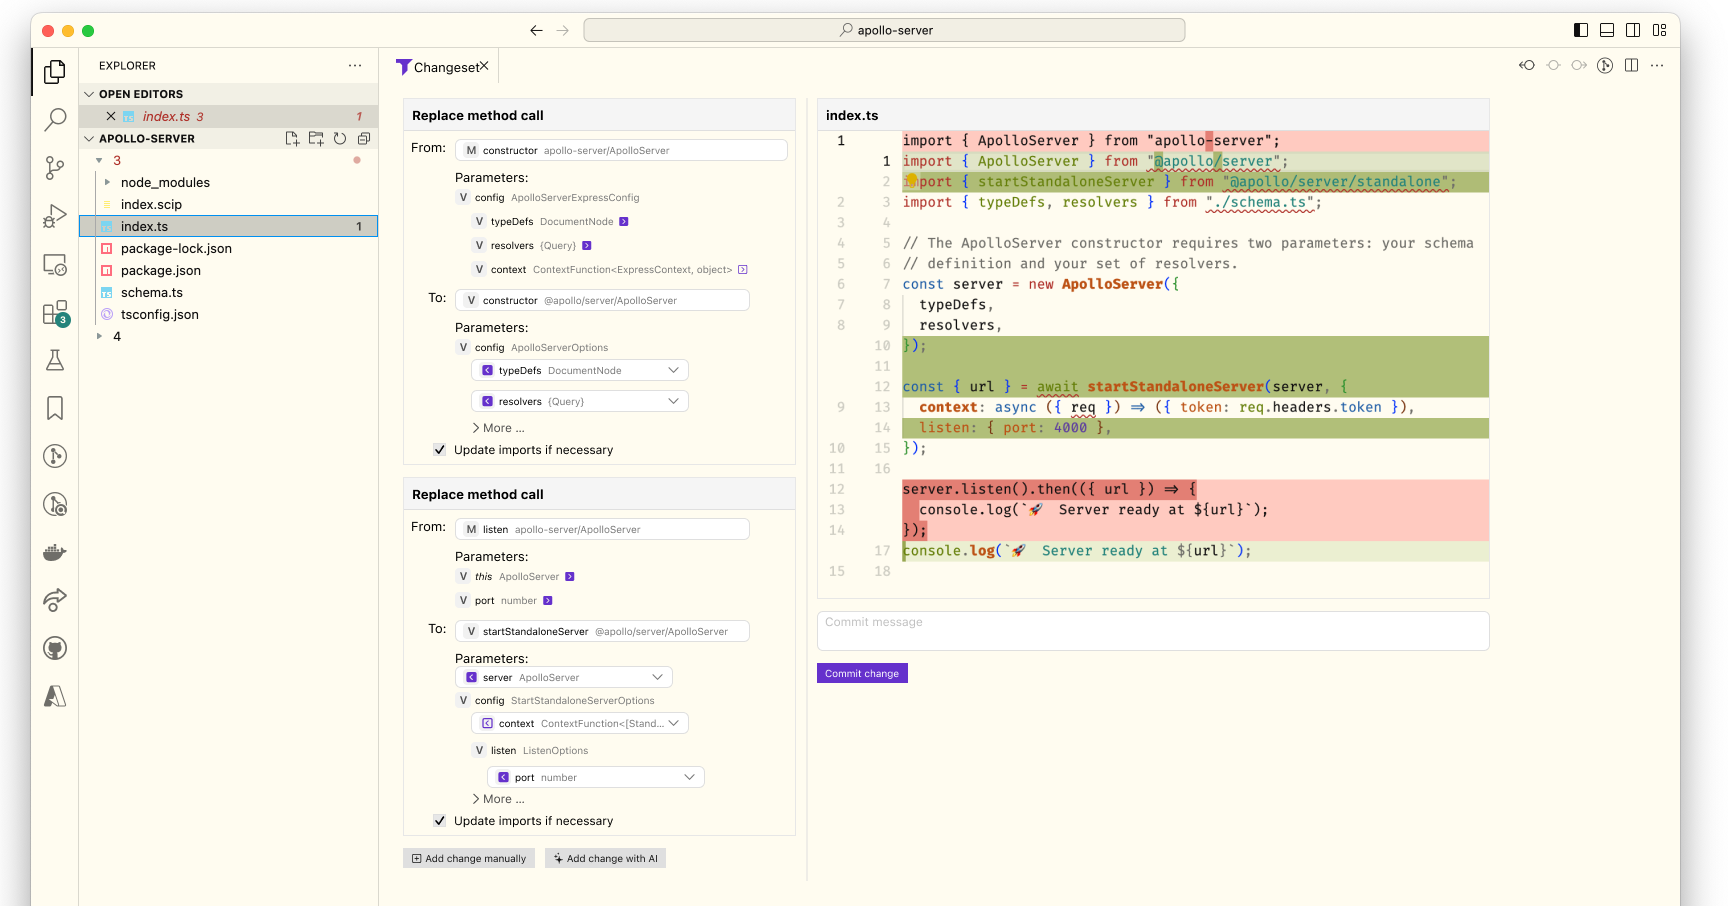Image resolution: width=1728 pixels, height=906 pixels.
Task: Toggle the bottom panel layout icon
Action: click(1607, 30)
